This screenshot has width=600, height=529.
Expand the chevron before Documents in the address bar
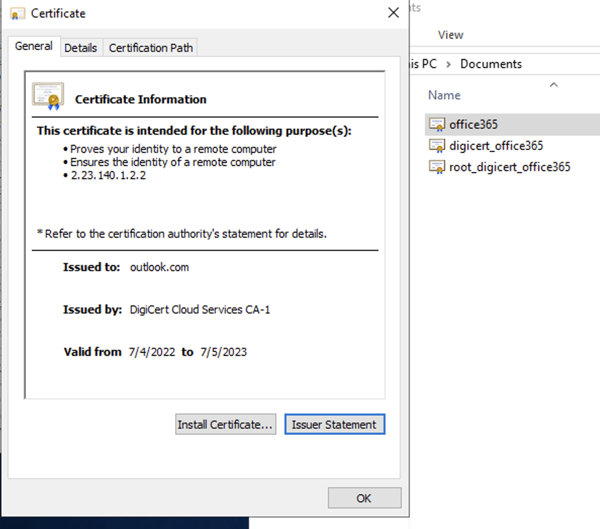(451, 64)
